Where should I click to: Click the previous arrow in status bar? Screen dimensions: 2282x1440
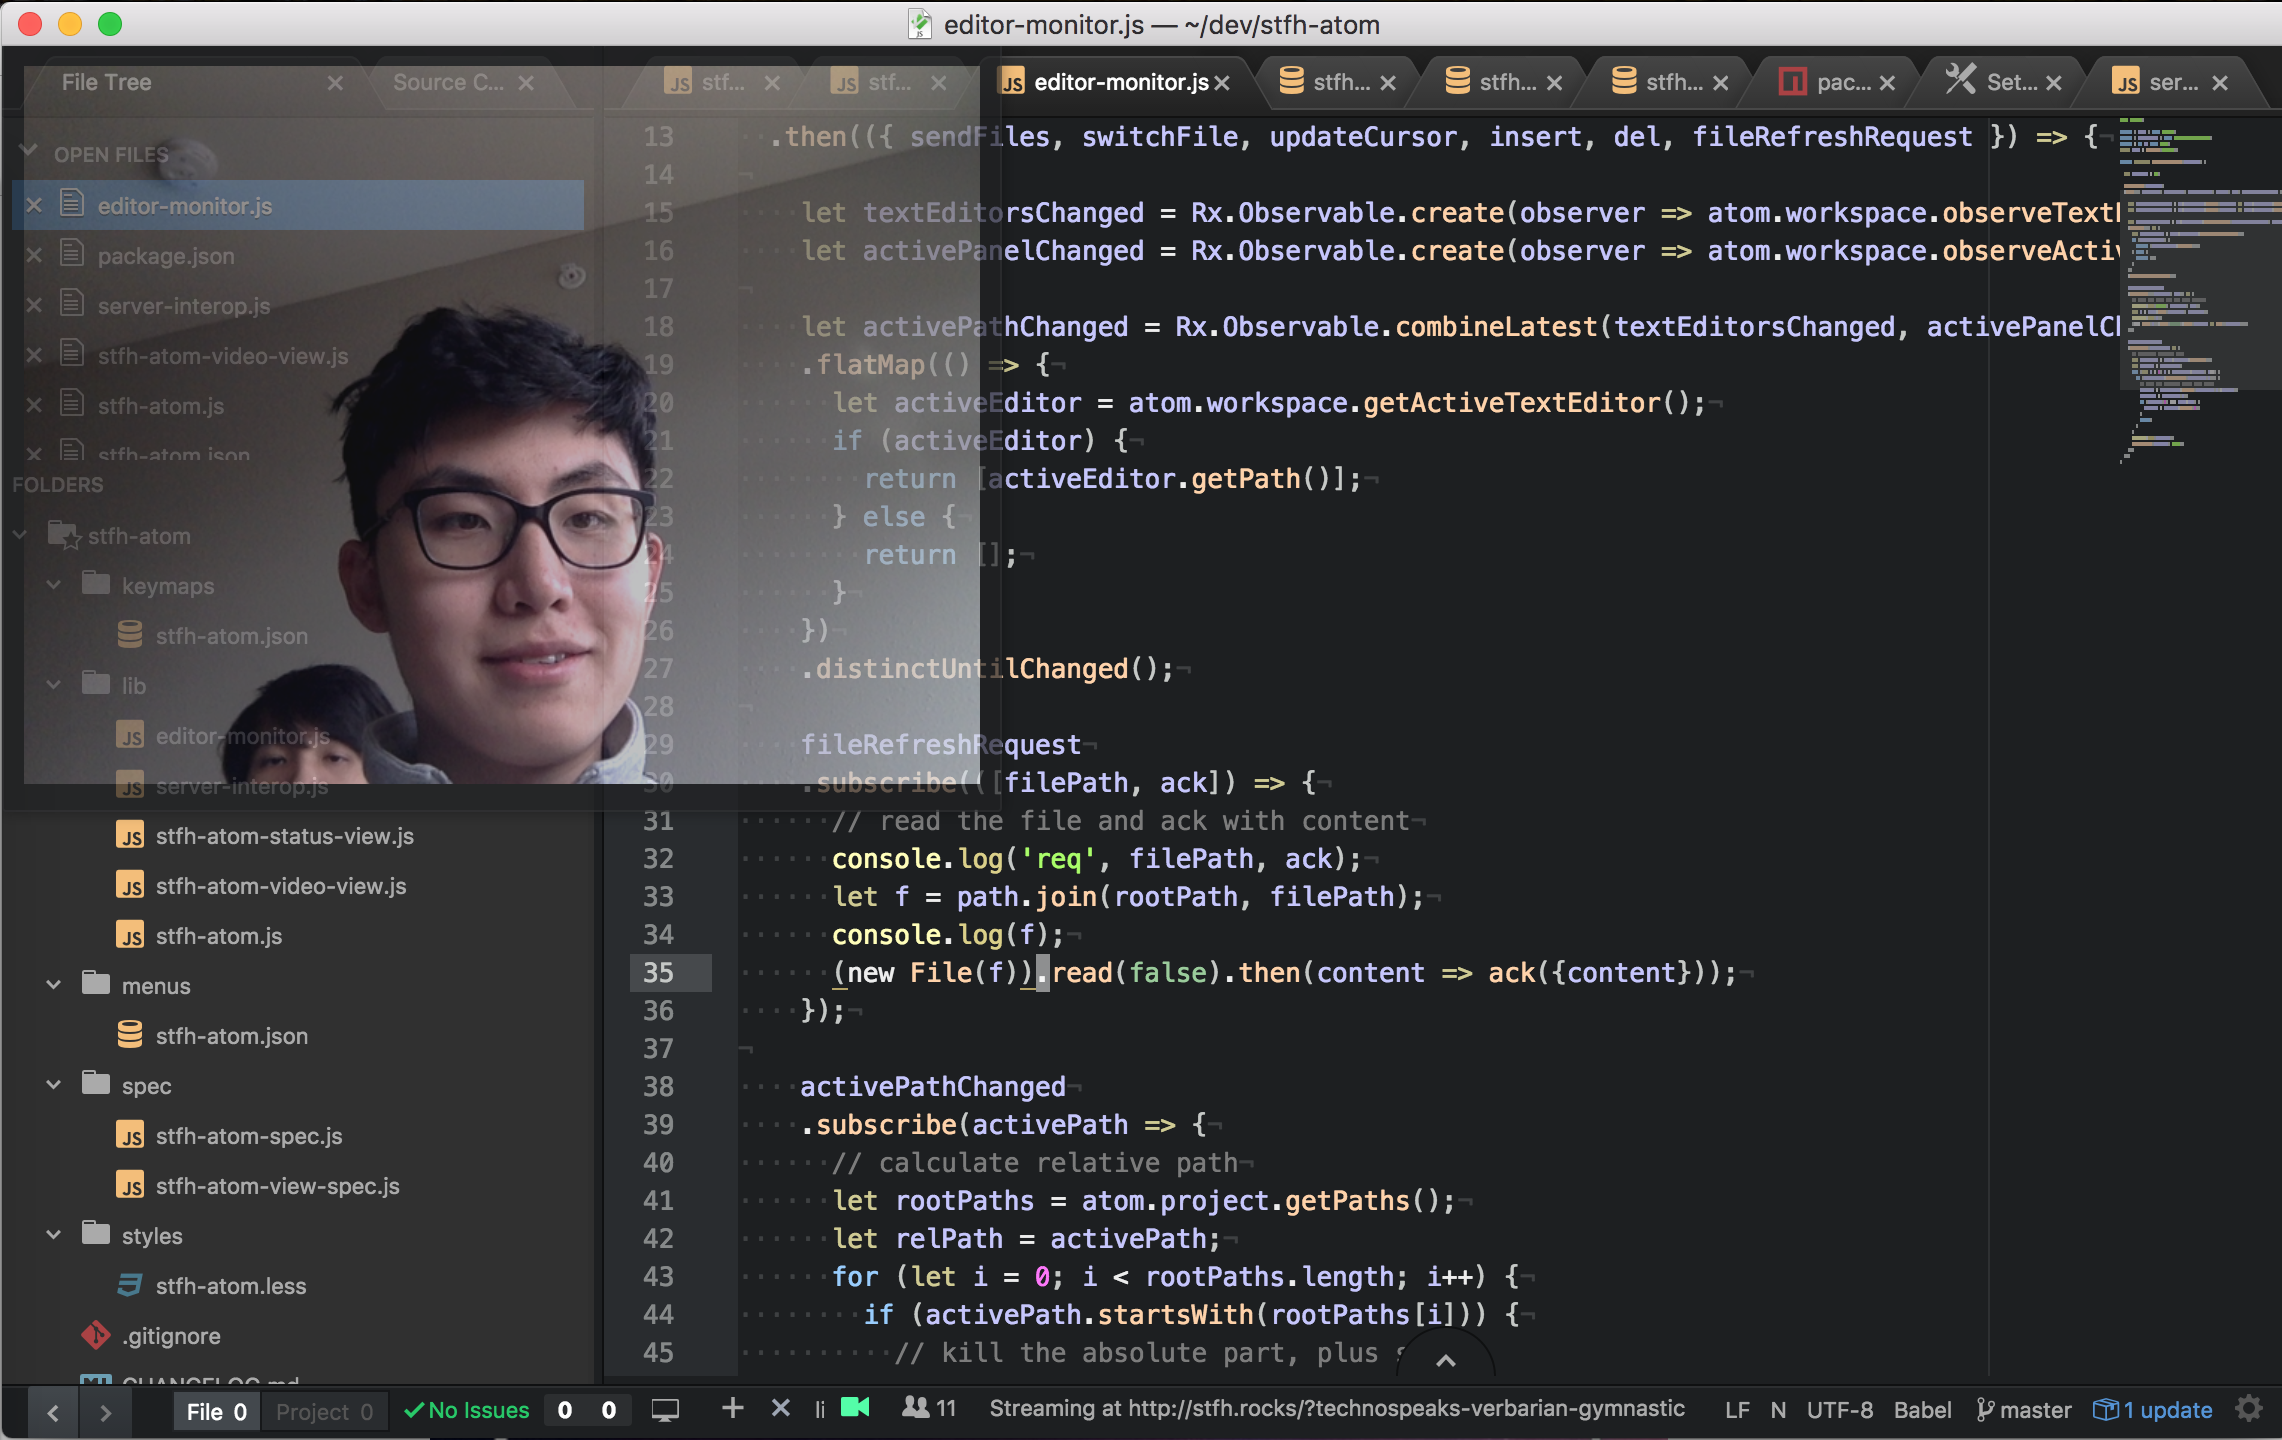[54, 1412]
